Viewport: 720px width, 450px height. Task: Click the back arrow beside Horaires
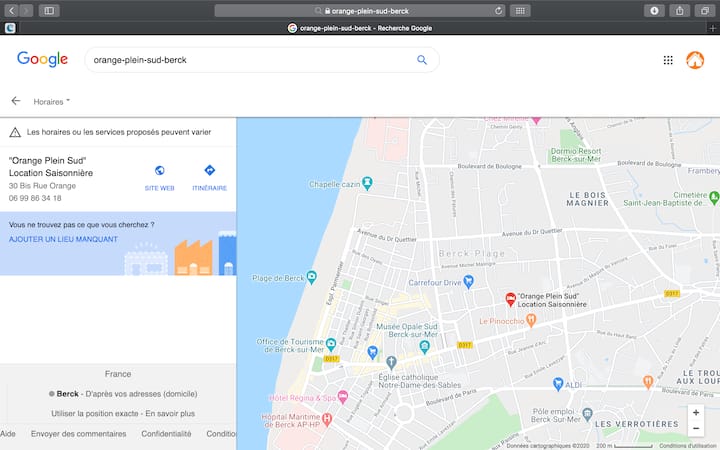coord(16,101)
